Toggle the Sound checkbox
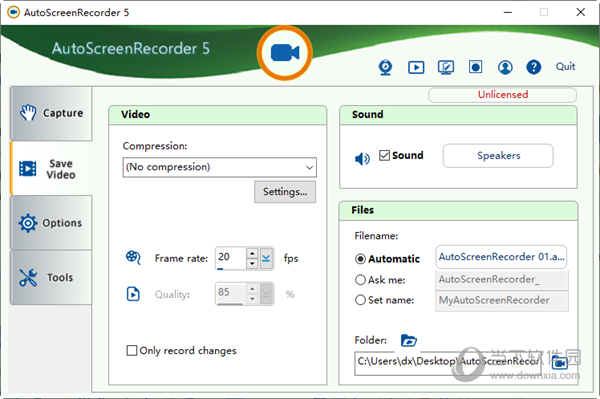The height and width of the screenshot is (399, 600). pyautogui.click(x=384, y=155)
